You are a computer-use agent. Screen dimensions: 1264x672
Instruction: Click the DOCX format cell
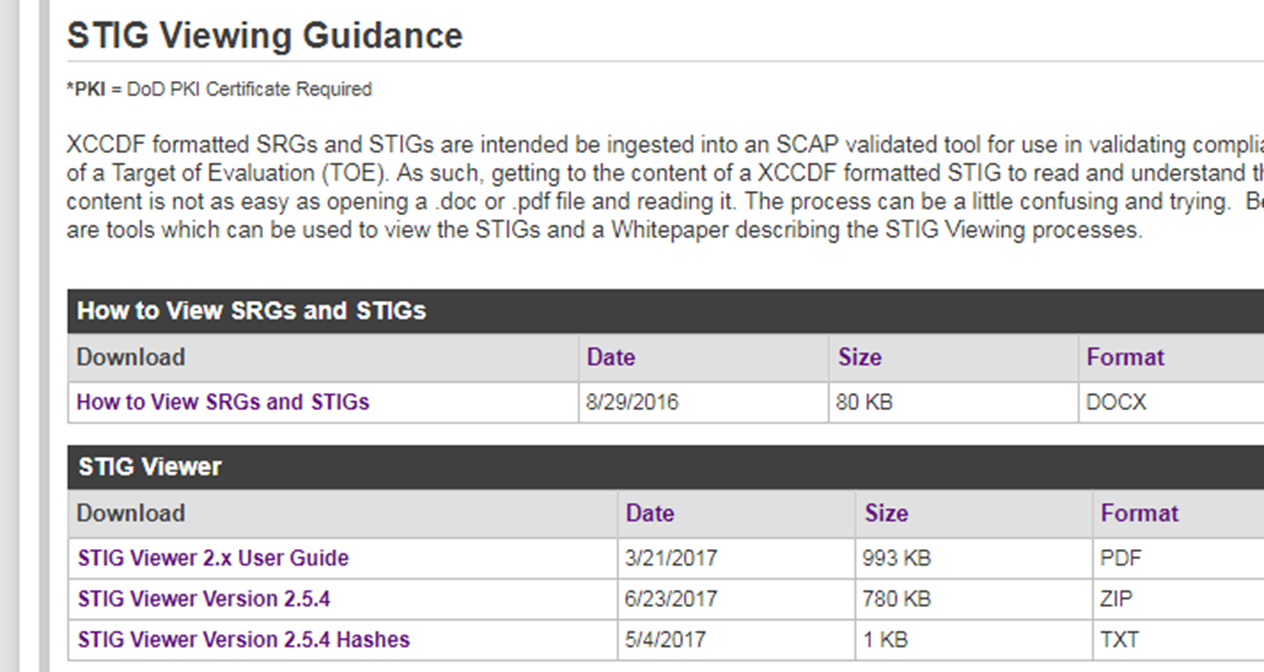click(x=1116, y=402)
